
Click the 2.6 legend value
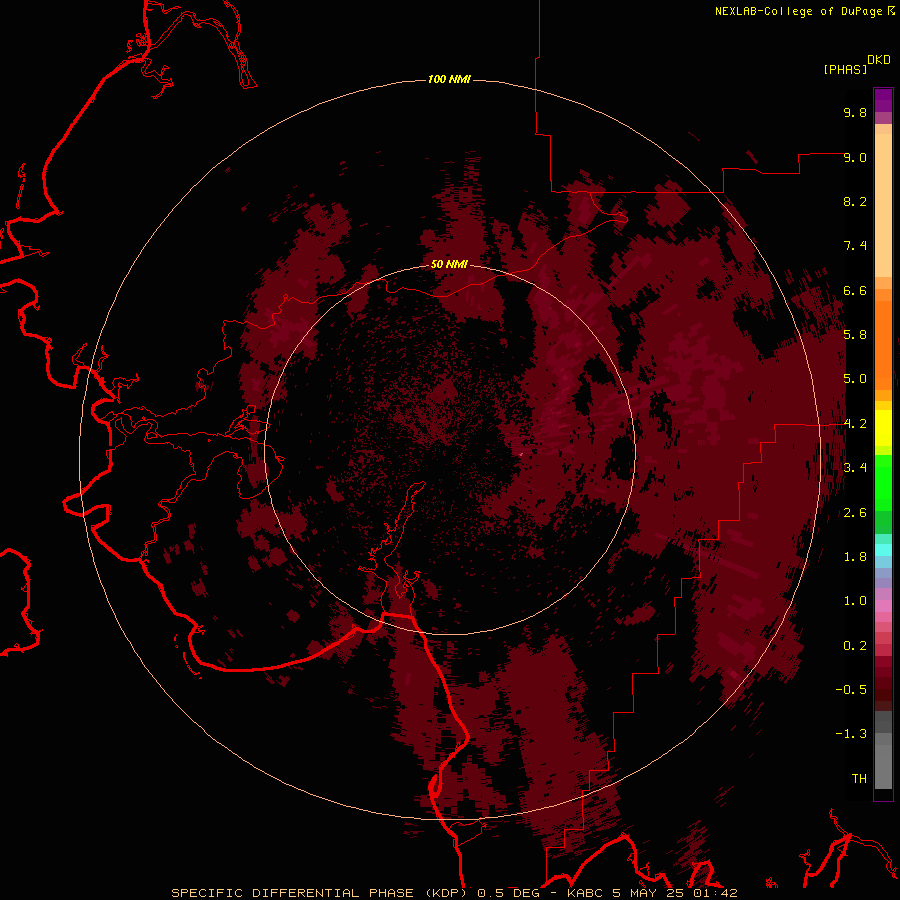(x=855, y=513)
